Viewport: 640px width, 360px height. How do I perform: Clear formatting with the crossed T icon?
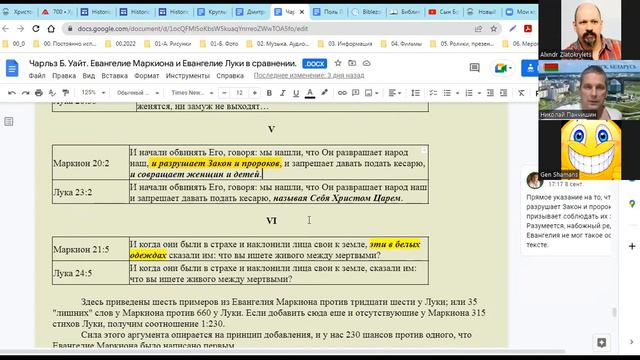[521, 93]
